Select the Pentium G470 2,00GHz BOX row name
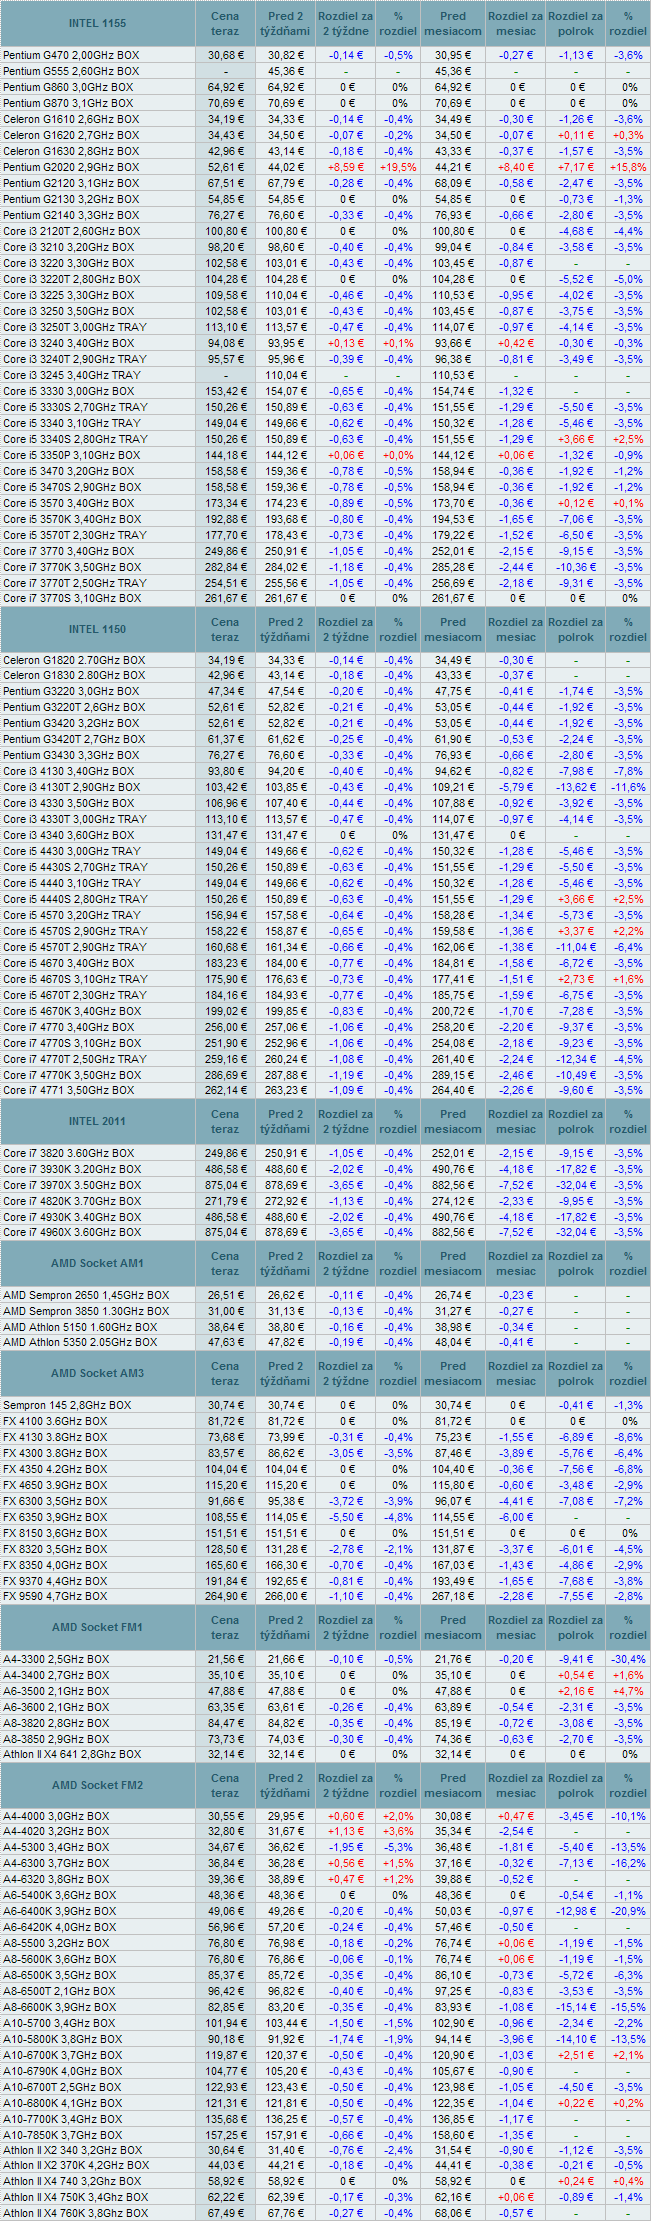The height and width of the screenshot is (2221, 651). coord(71,55)
